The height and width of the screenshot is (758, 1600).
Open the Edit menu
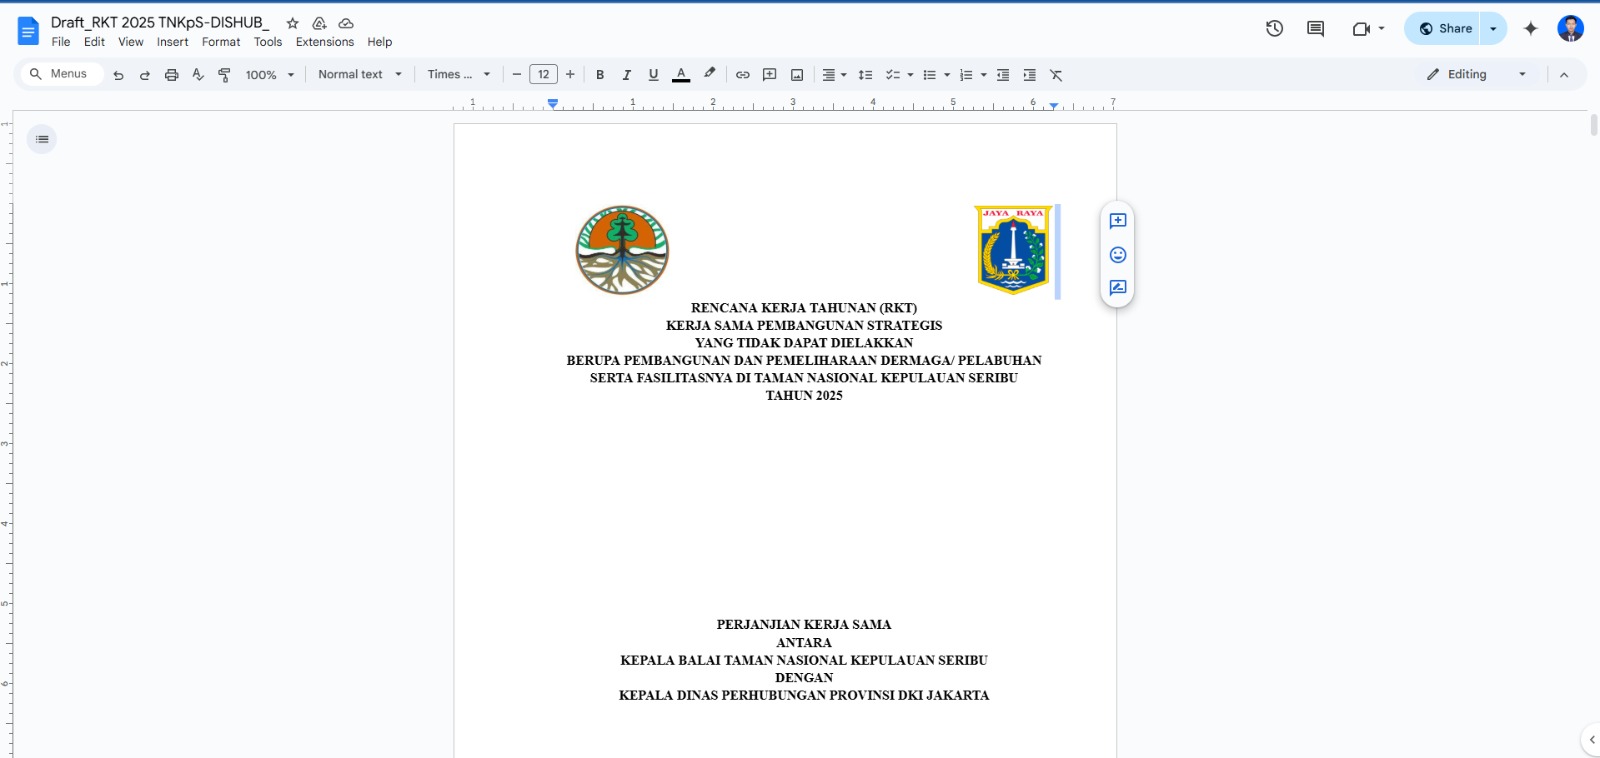pos(94,42)
